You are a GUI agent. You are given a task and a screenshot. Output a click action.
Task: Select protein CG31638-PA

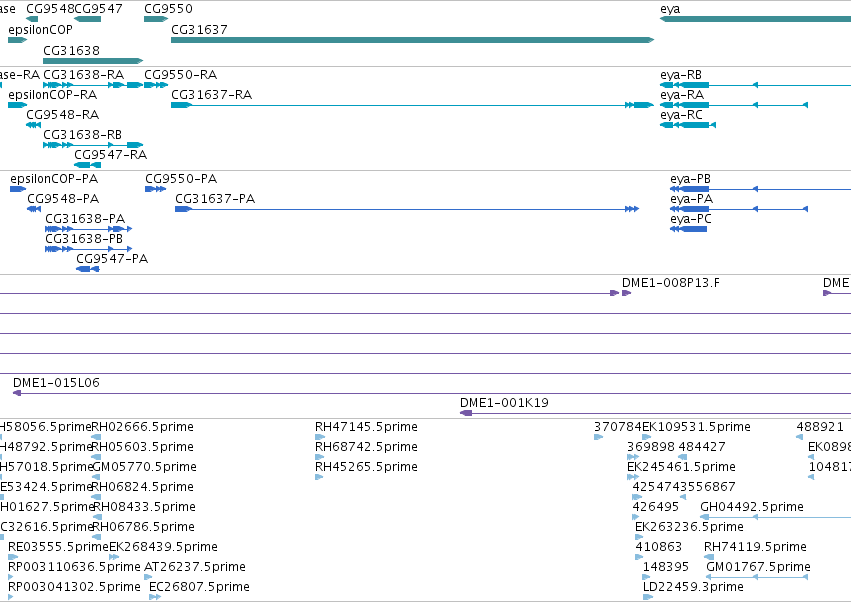point(88,229)
